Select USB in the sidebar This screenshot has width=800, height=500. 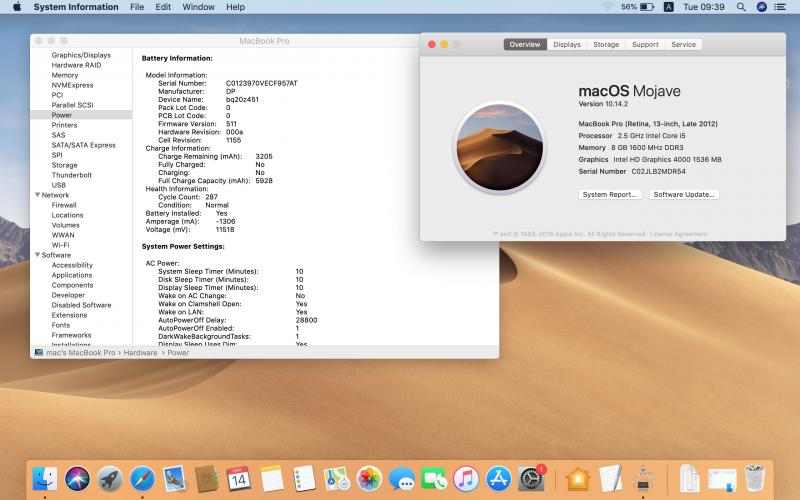59,185
